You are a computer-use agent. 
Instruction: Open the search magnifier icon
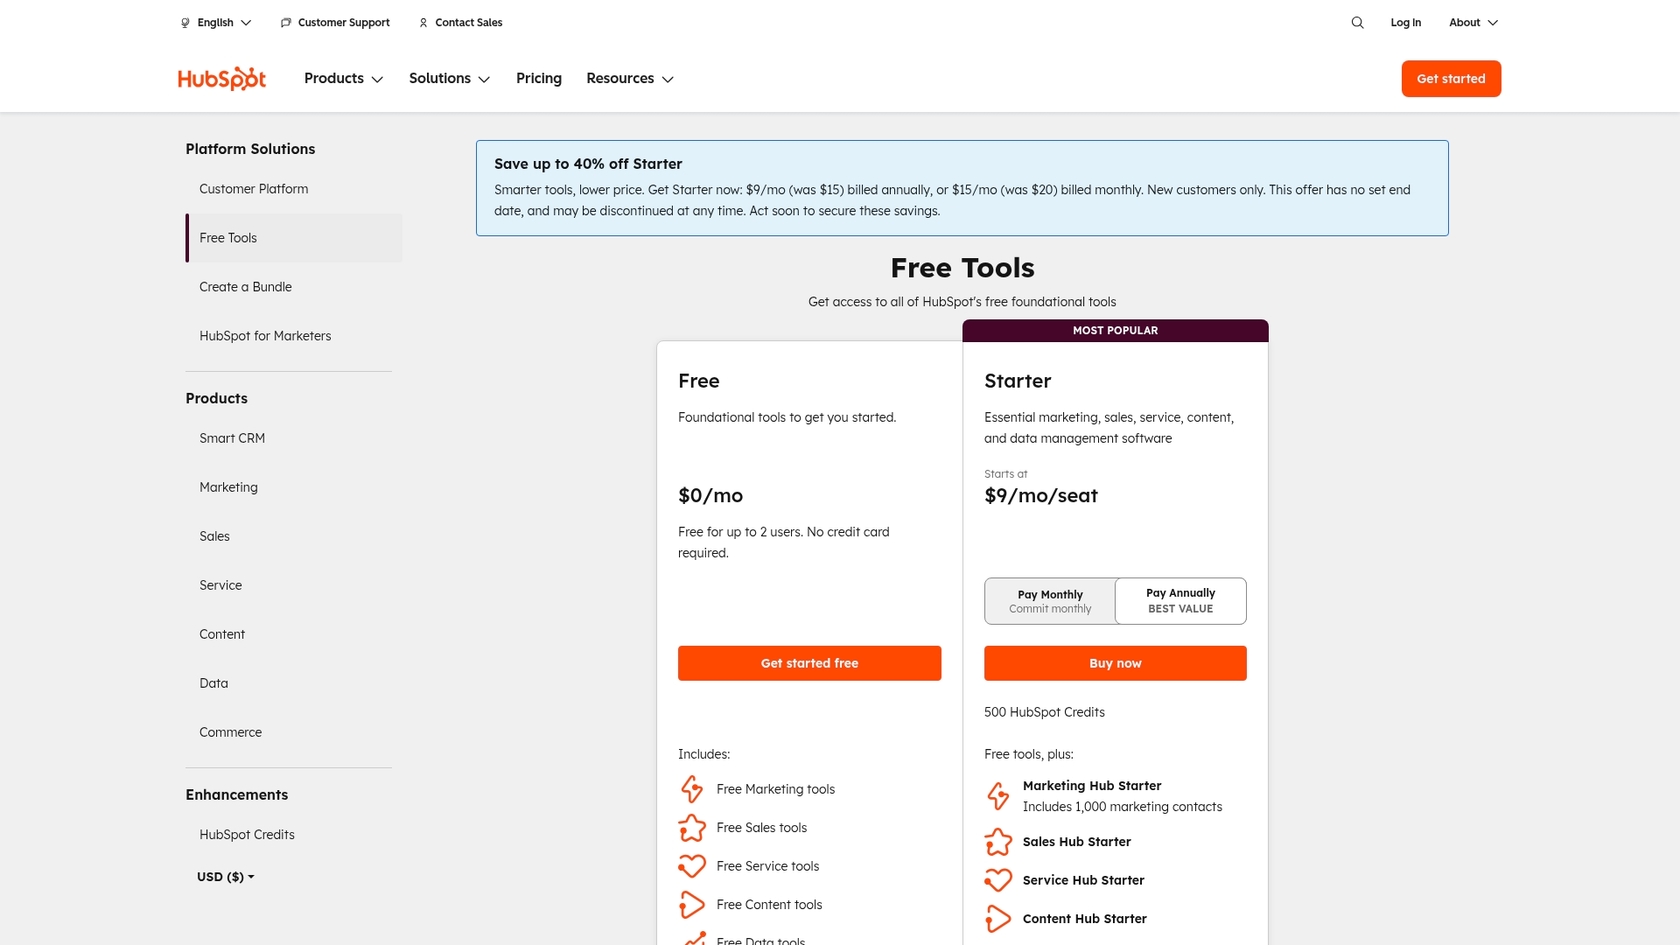[x=1357, y=22]
